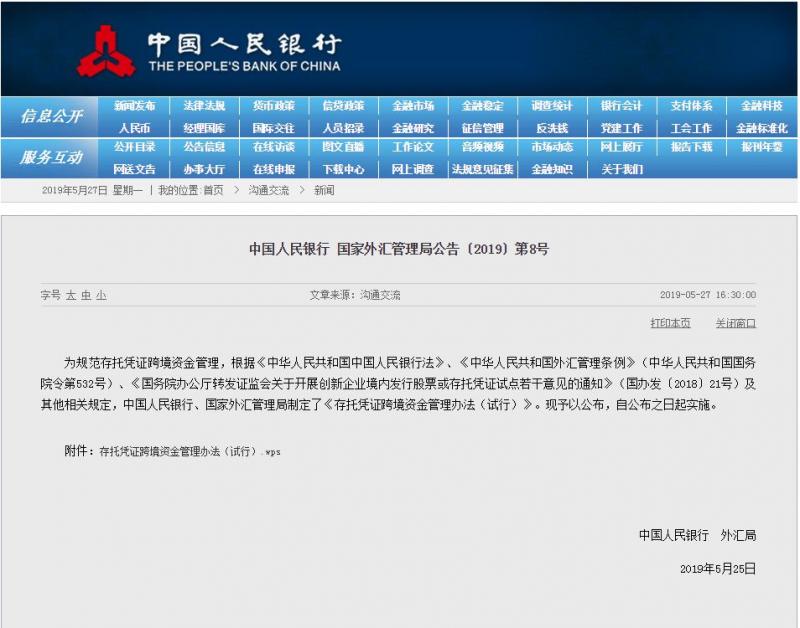800x628 pixels.
Task: Open the 音频视频 section
Action: (483, 147)
